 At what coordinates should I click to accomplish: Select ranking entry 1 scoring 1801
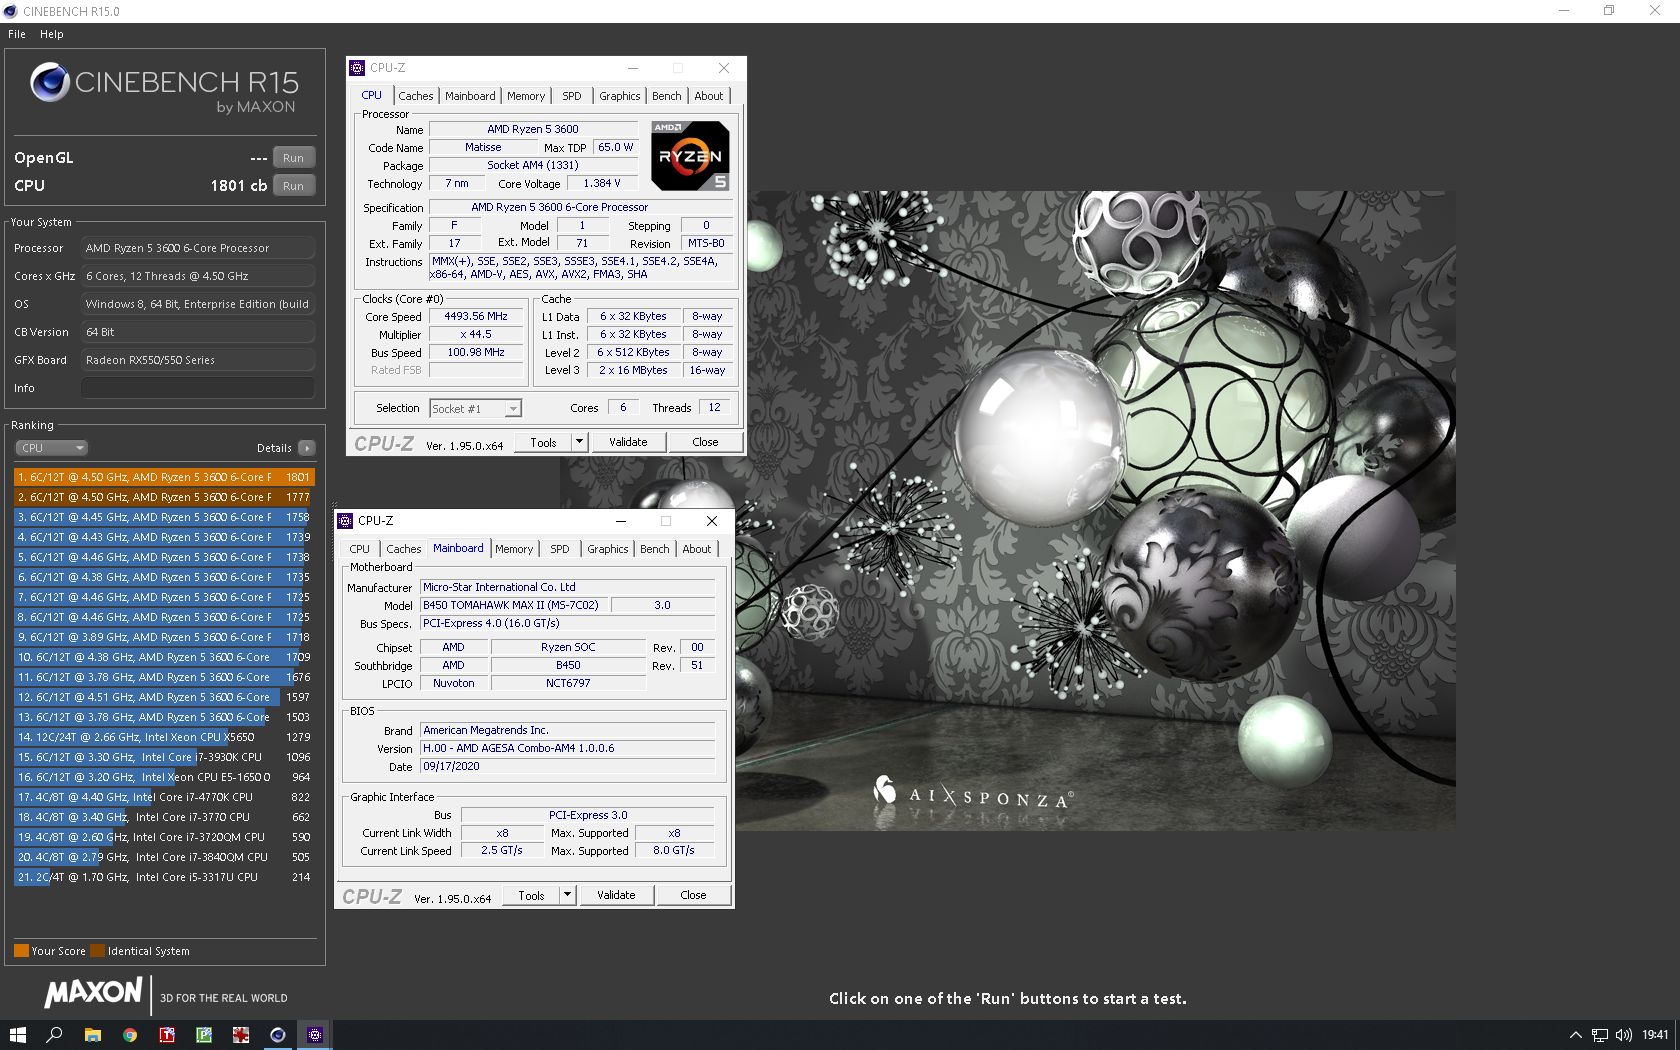[x=164, y=477]
